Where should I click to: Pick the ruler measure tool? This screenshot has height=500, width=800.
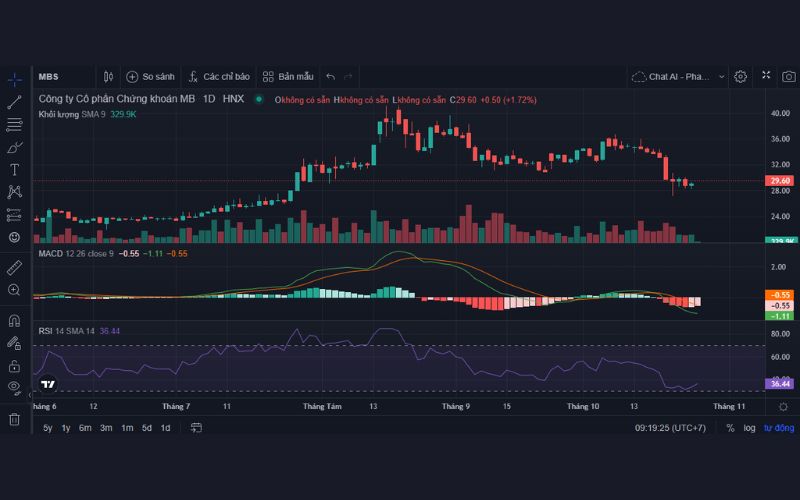point(14,267)
